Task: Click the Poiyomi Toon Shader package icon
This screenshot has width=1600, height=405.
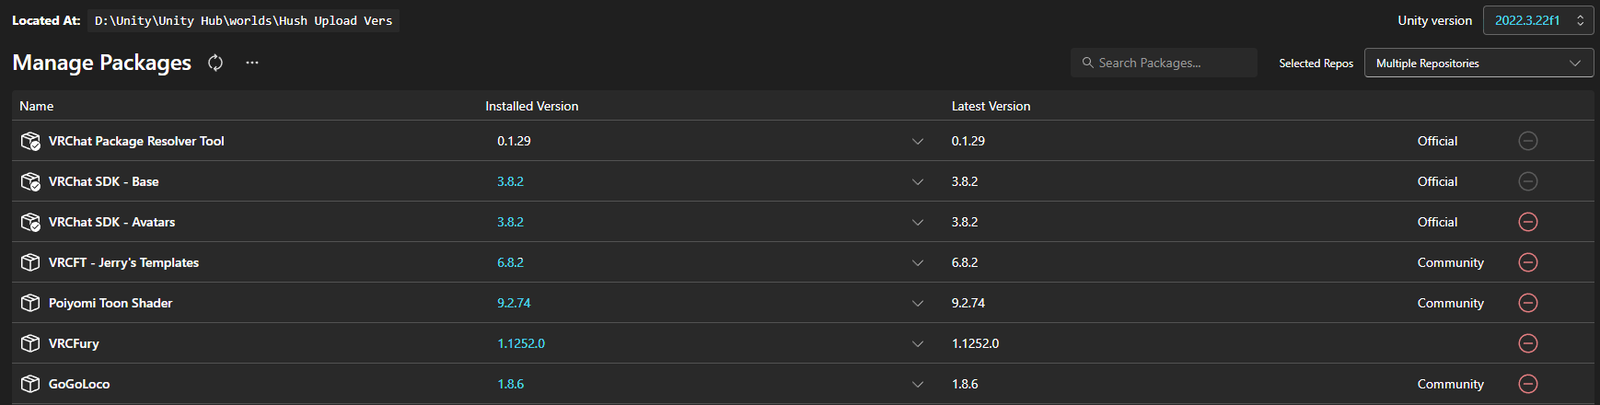Action: coord(31,303)
